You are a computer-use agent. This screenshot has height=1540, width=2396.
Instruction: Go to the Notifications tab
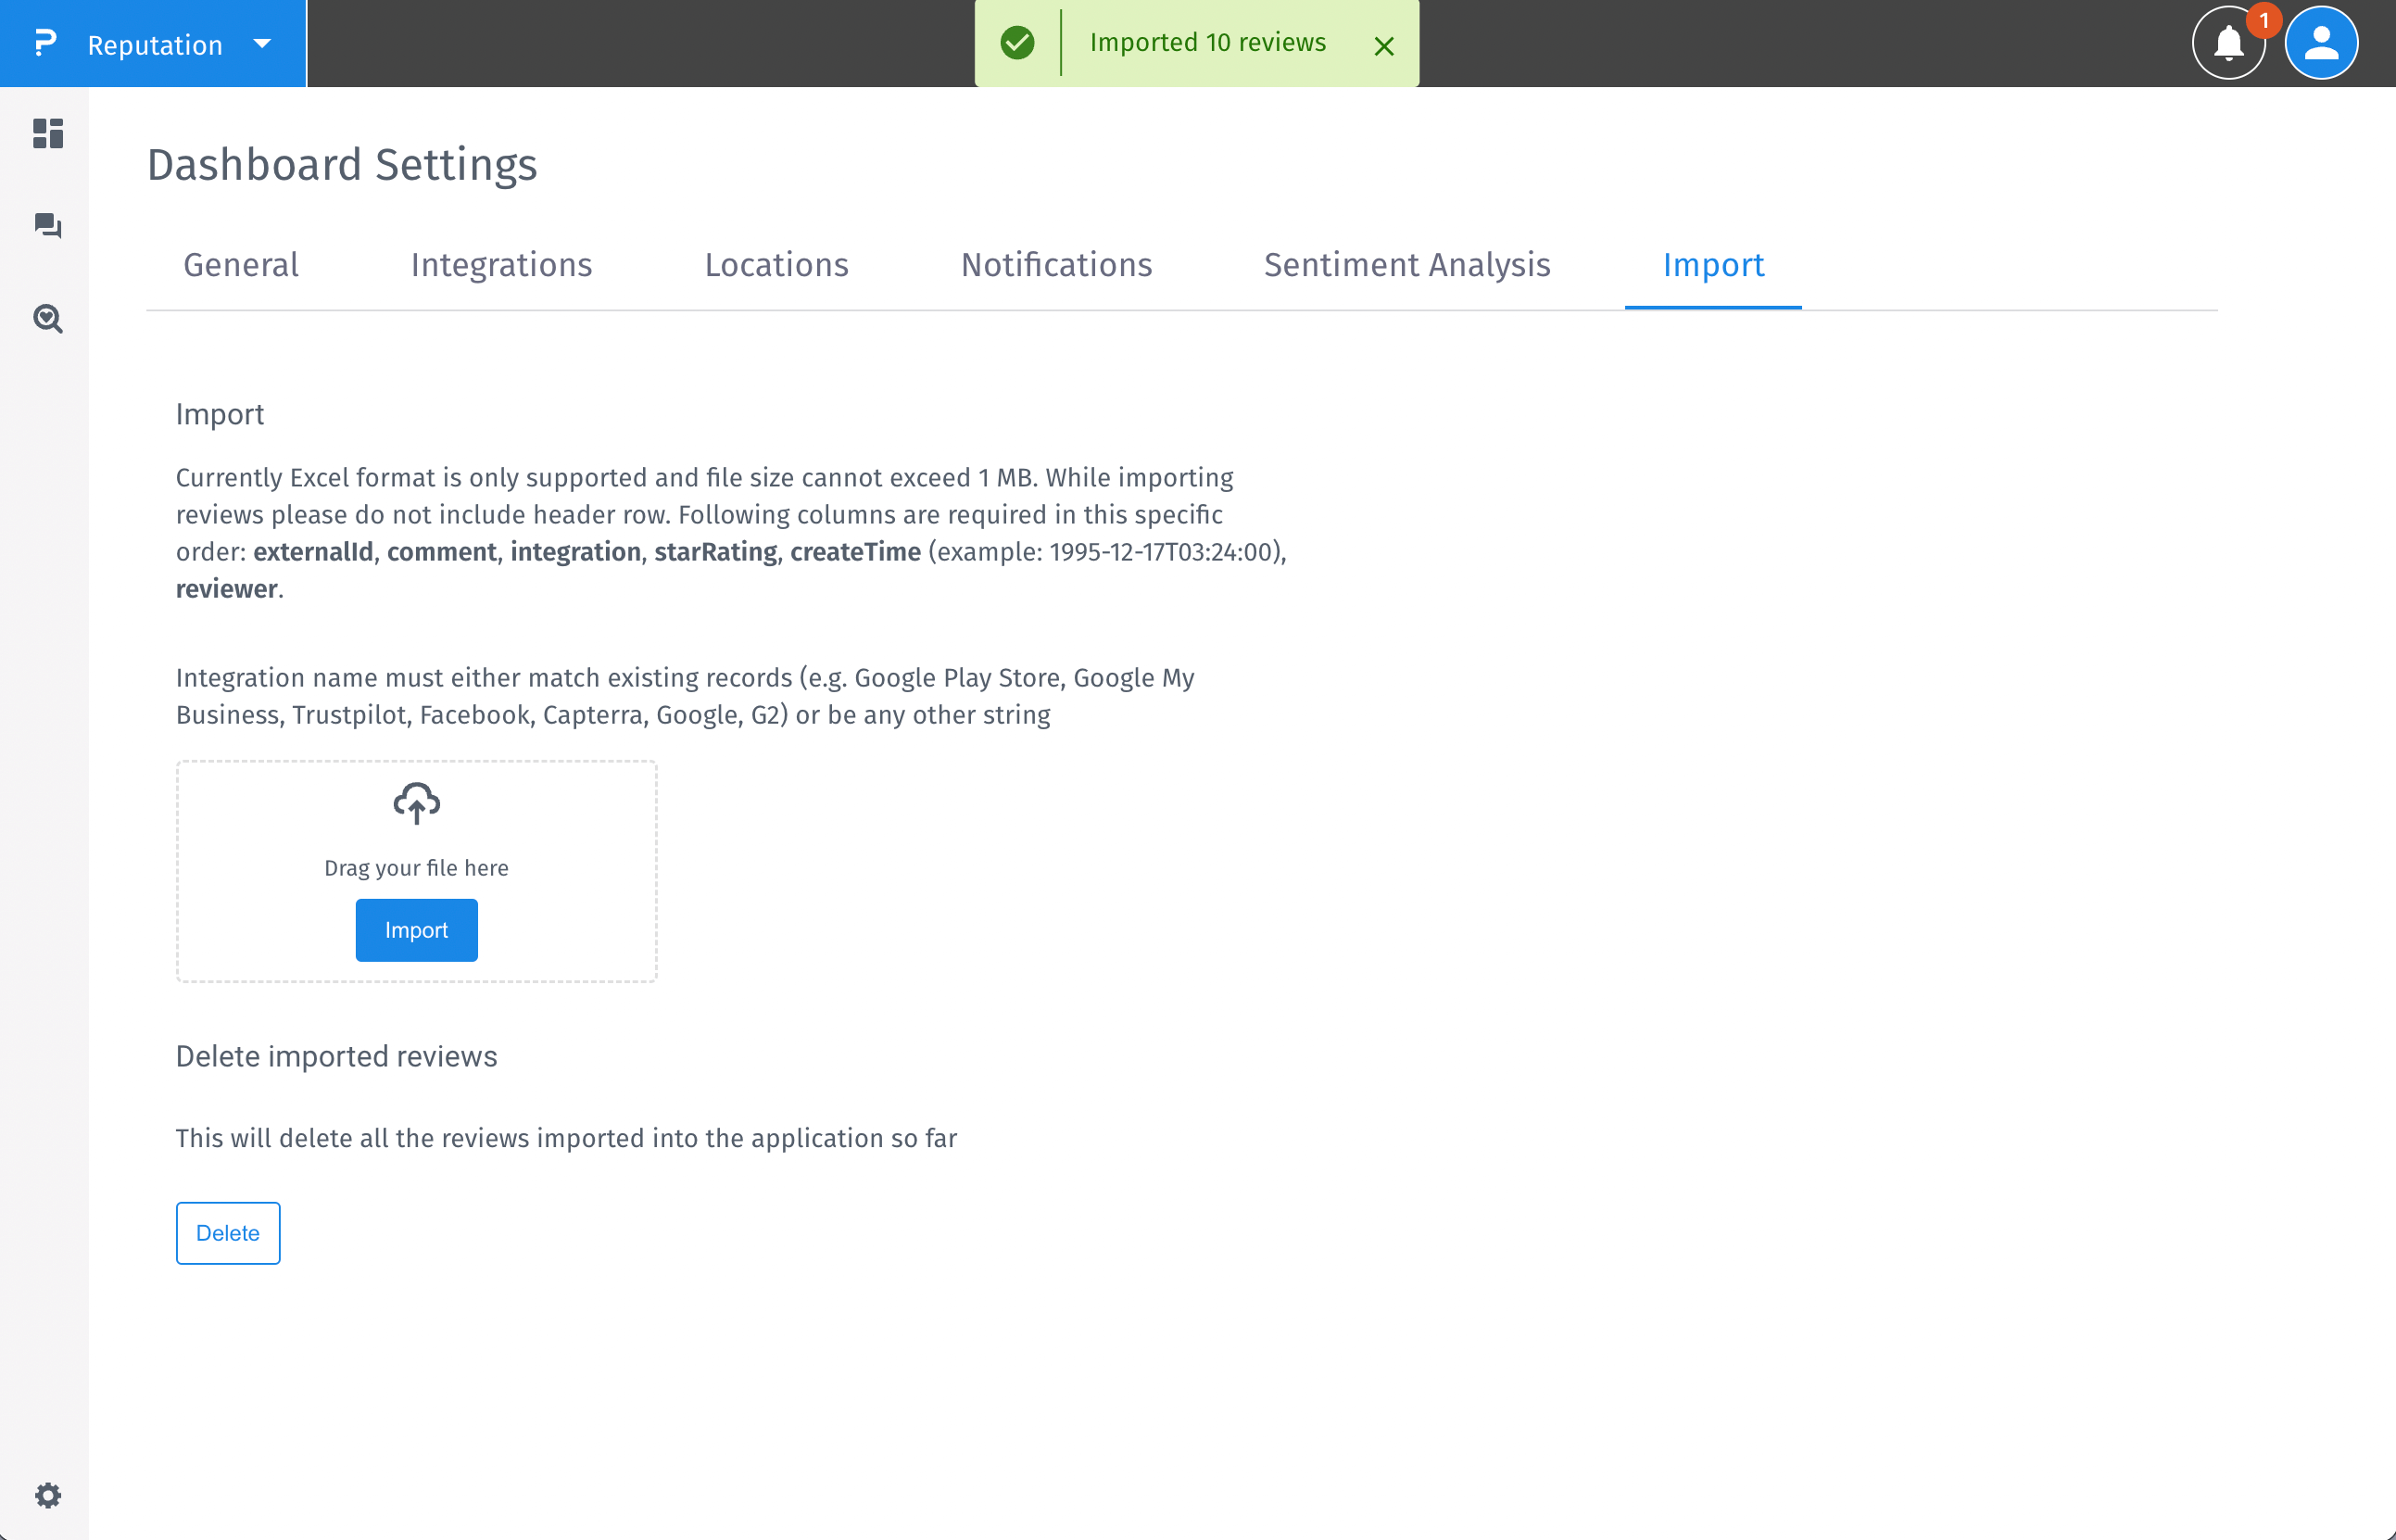[x=1056, y=265]
